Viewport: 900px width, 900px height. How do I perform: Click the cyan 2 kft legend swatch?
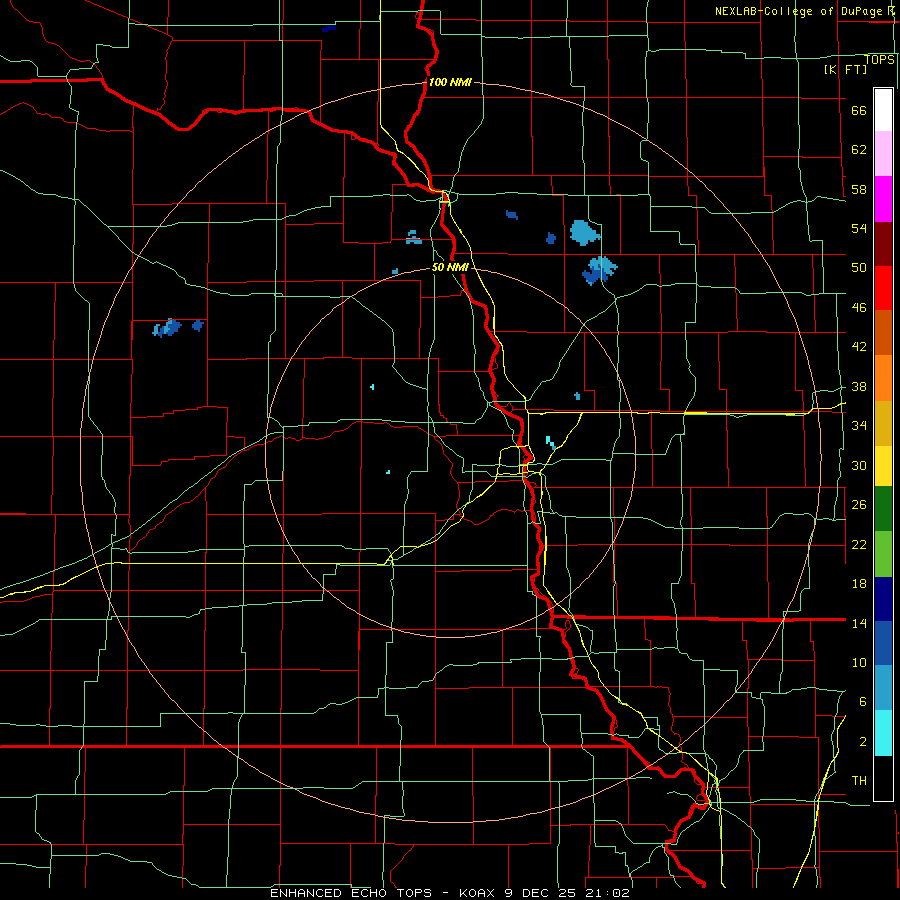tap(883, 733)
